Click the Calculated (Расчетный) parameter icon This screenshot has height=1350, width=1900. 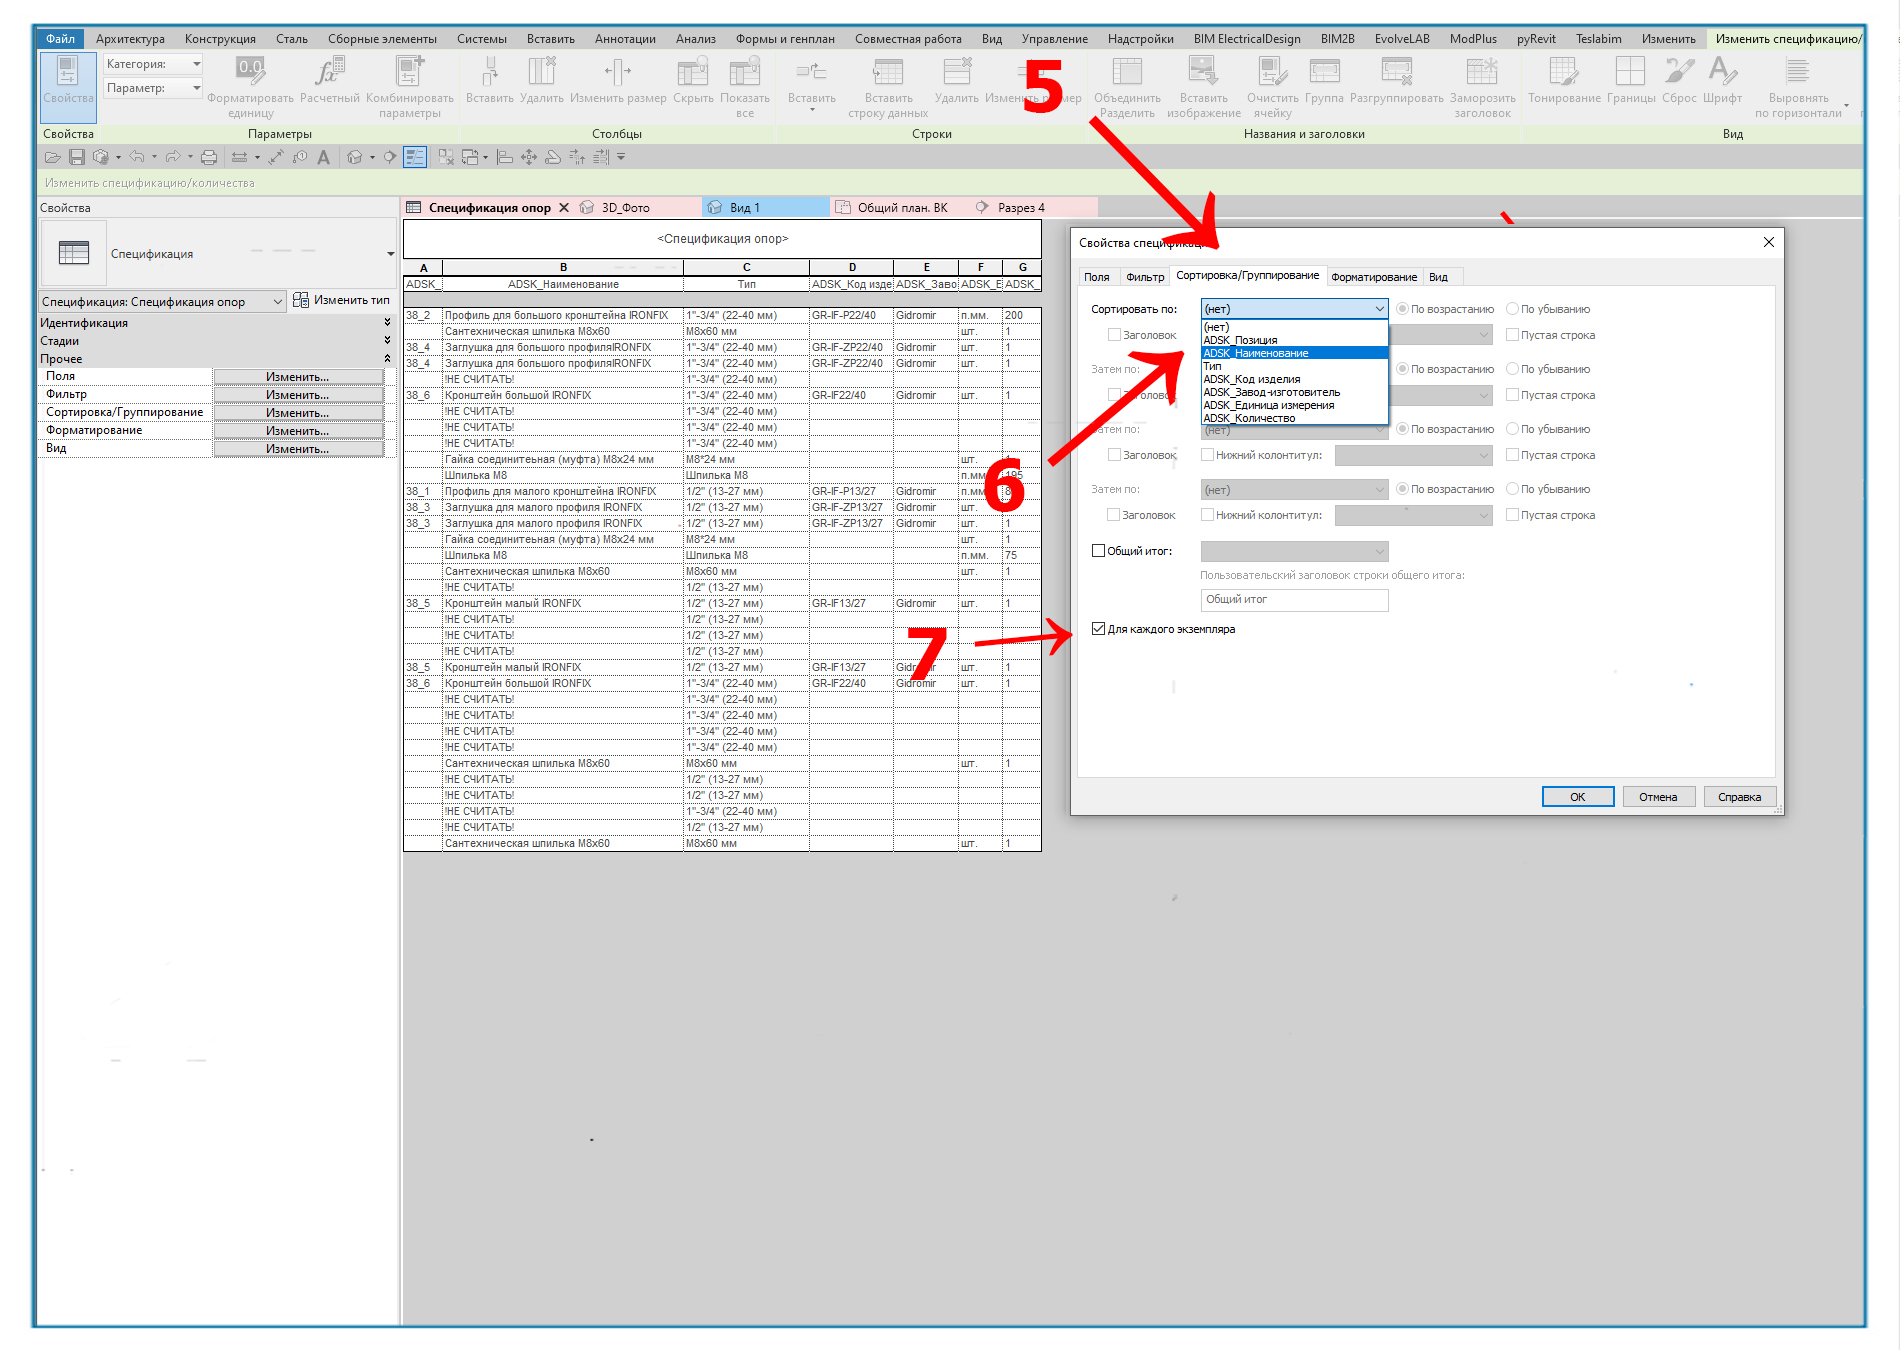pos(329,72)
